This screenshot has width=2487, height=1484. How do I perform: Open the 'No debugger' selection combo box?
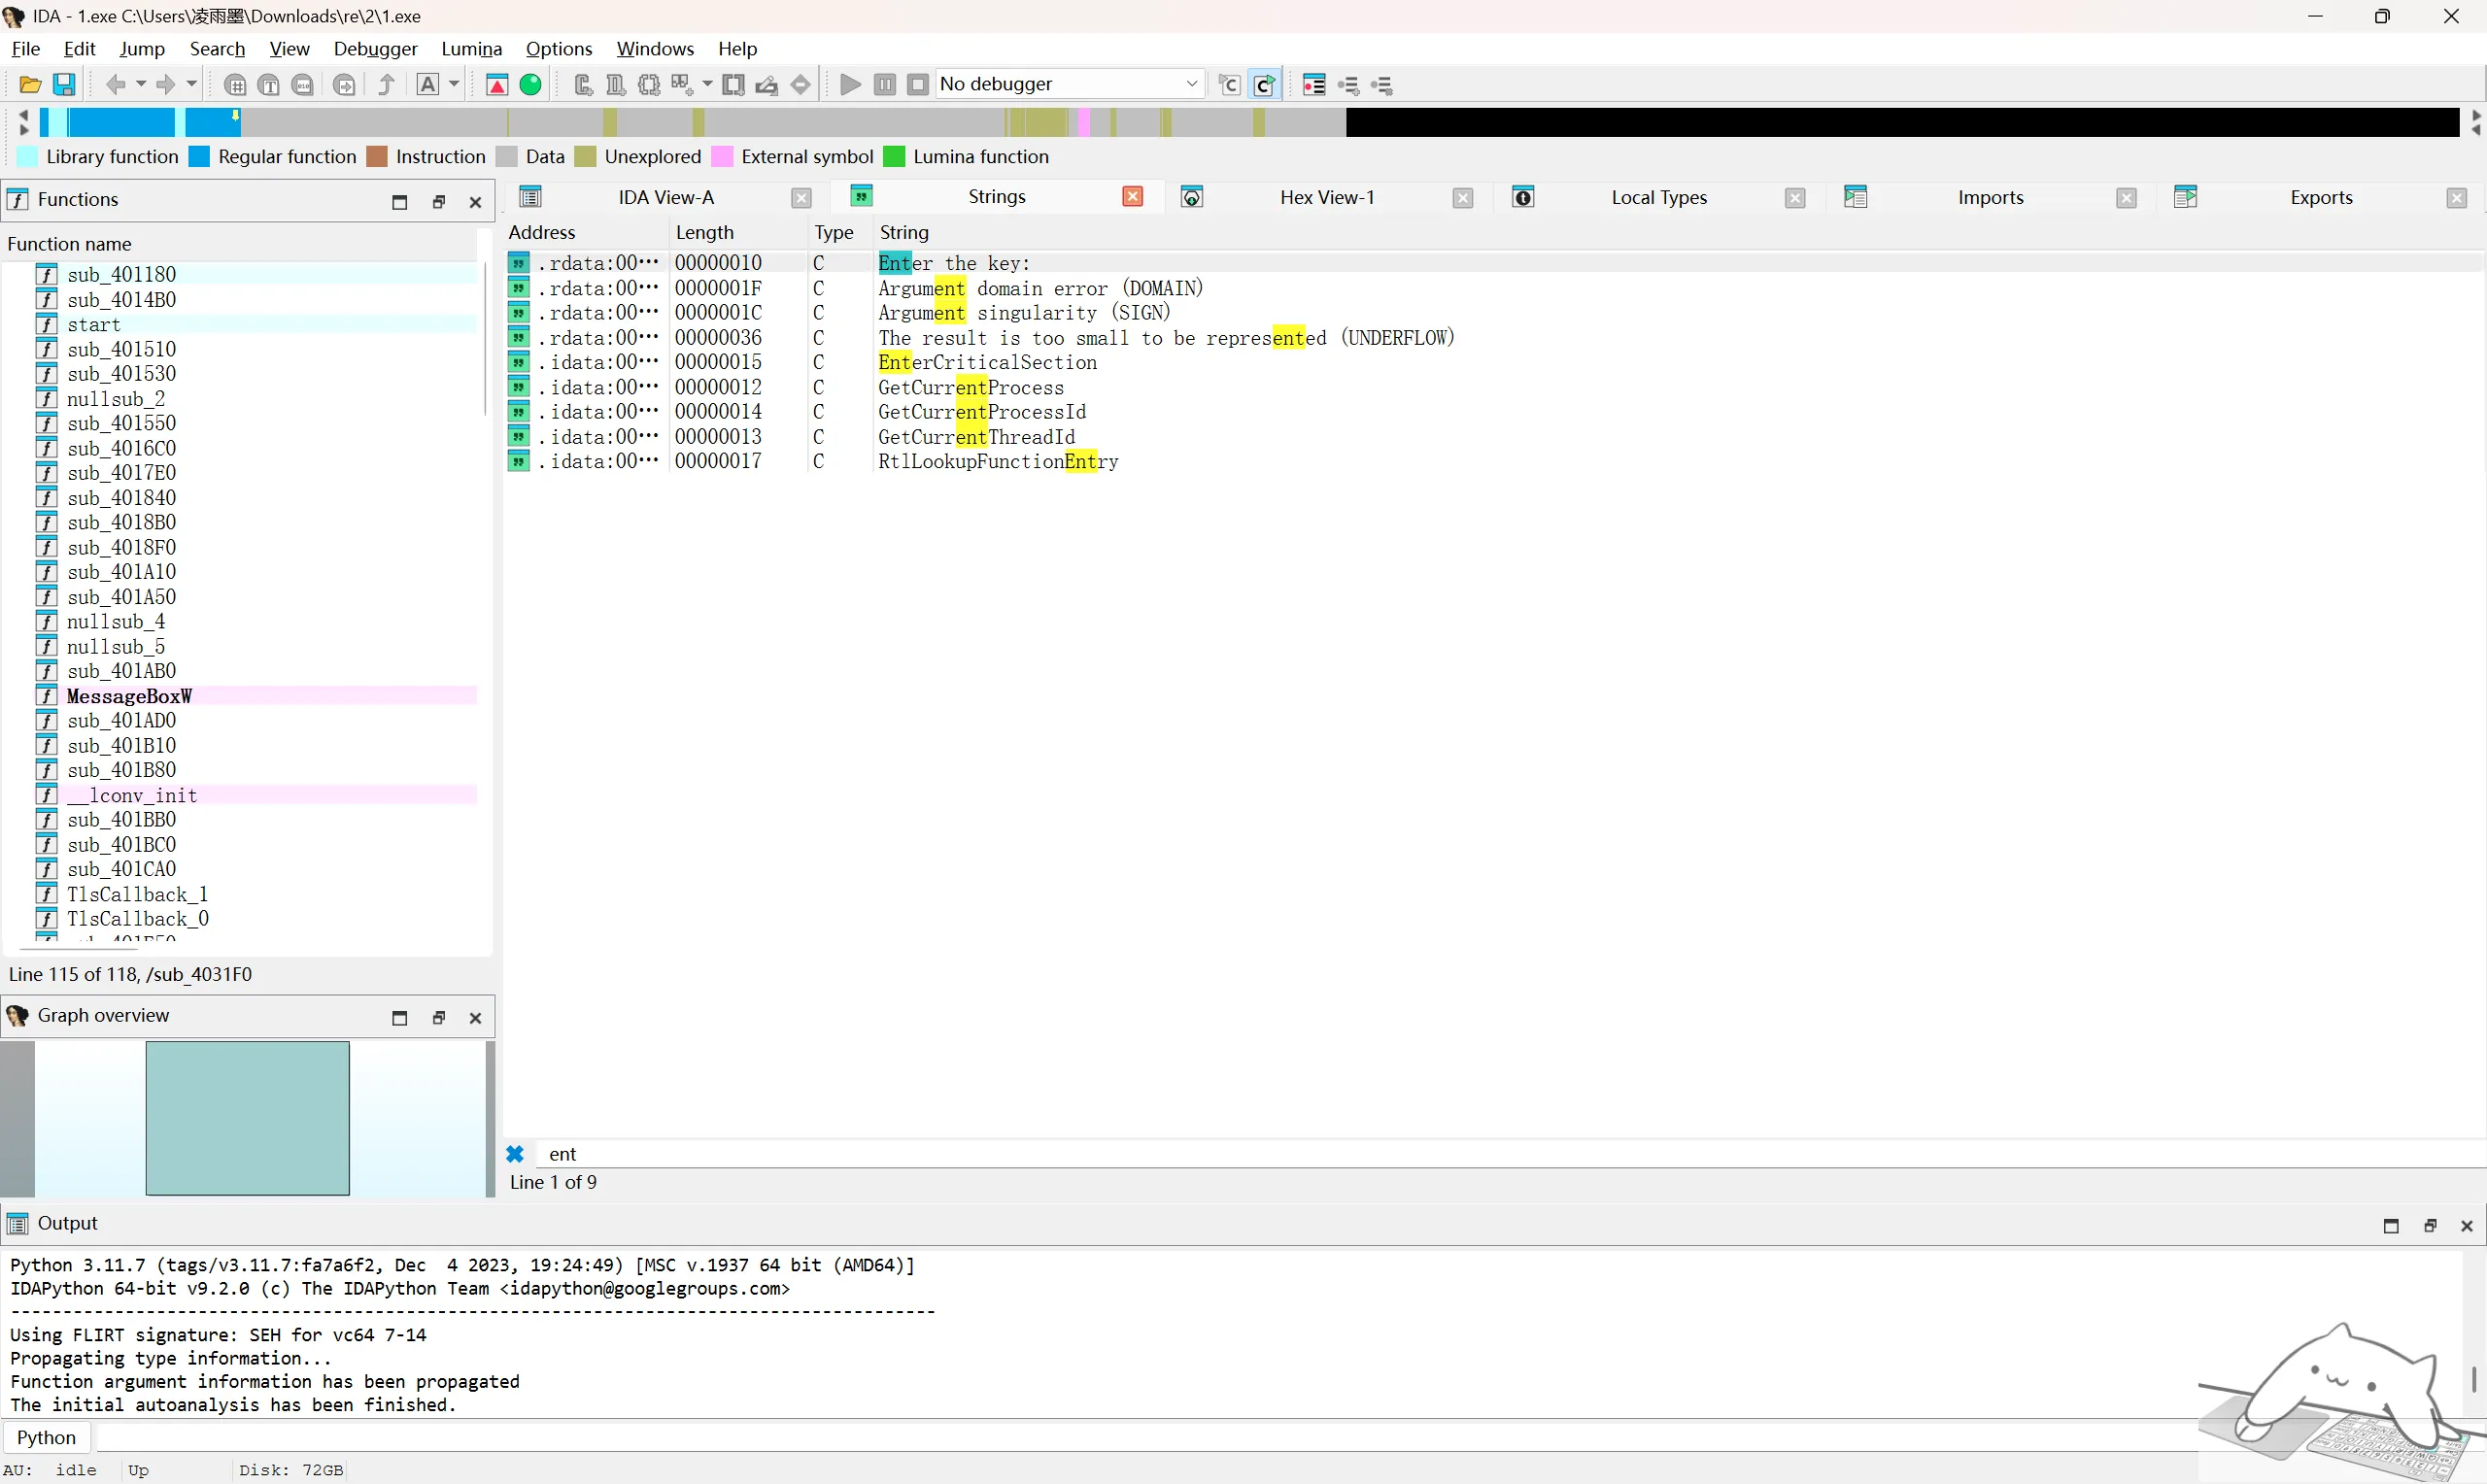point(1070,84)
